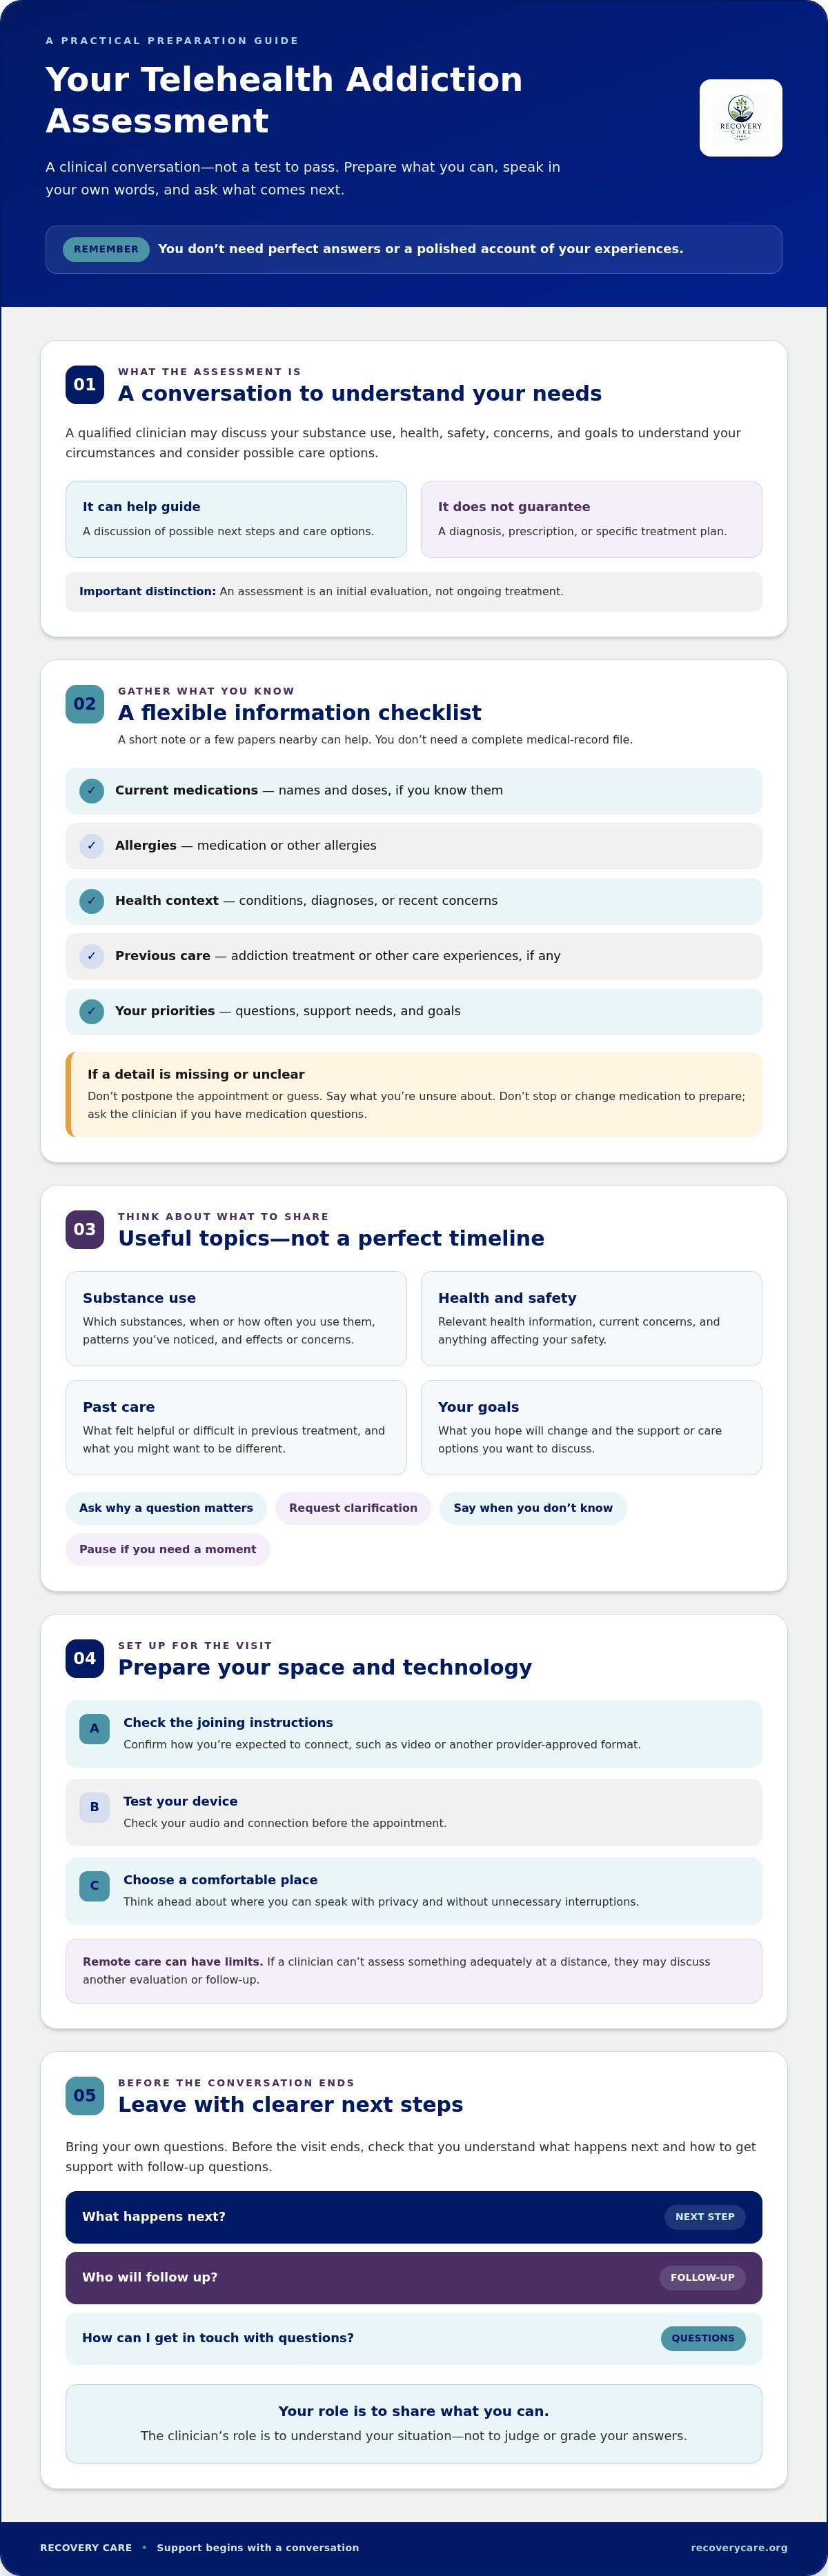Viewport: 828px width, 2576px height.
Task: Select the 02 section number badge
Action: coord(85,704)
